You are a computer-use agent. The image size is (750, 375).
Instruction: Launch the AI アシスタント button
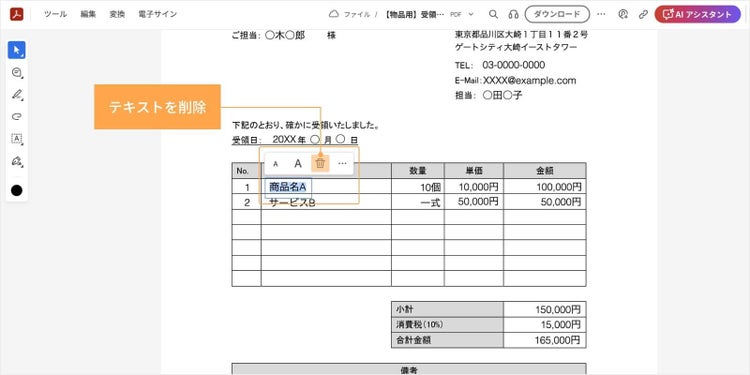(x=697, y=14)
